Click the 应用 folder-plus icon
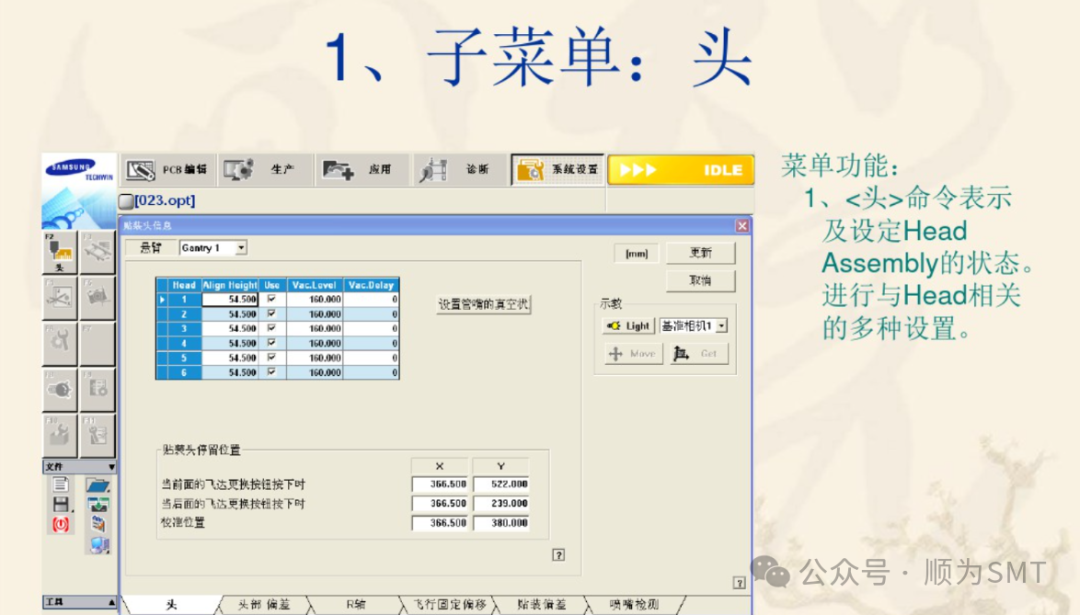Viewport: 1080px width, 615px height. click(x=338, y=169)
